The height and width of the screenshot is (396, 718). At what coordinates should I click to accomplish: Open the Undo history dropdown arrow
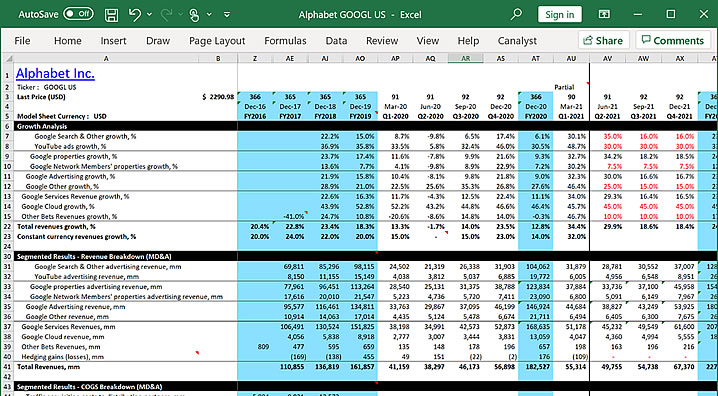[x=149, y=15]
